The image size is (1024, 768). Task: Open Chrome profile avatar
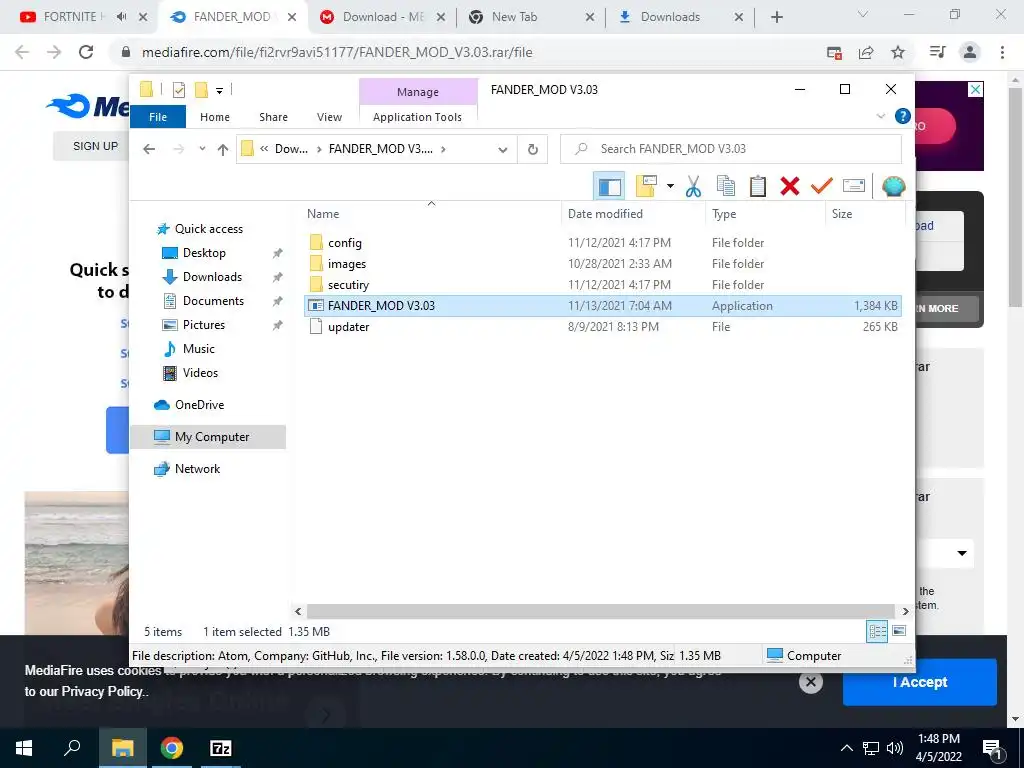tap(970, 52)
